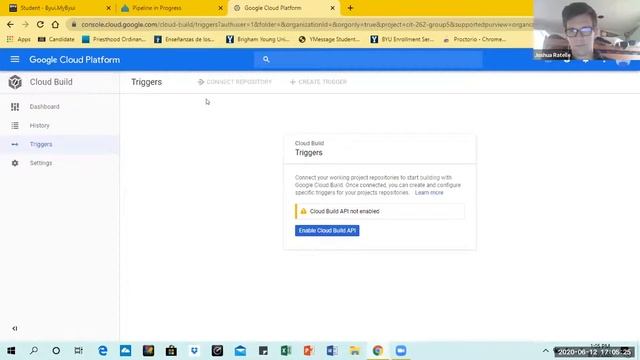Open History in the Cloud Build menu

click(x=40, y=125)
